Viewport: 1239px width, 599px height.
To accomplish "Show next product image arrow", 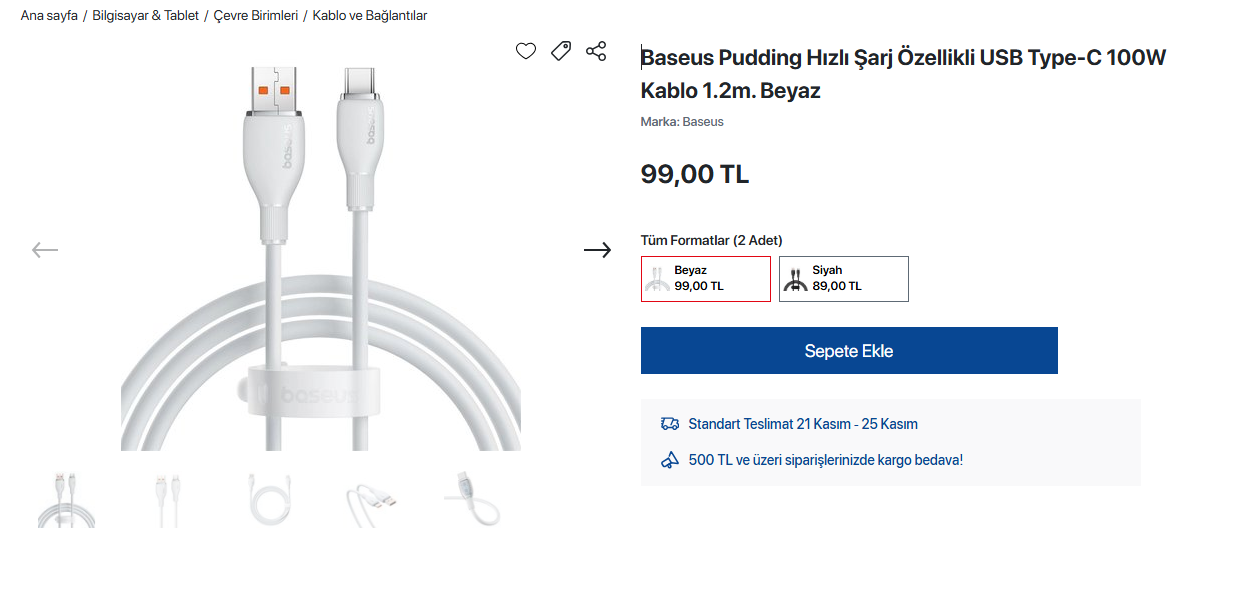I will tap(597, 250).
